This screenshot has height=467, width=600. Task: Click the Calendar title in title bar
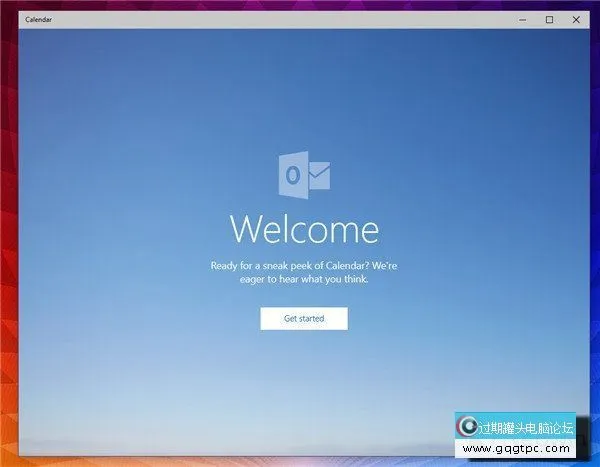[x=40, y=19]
